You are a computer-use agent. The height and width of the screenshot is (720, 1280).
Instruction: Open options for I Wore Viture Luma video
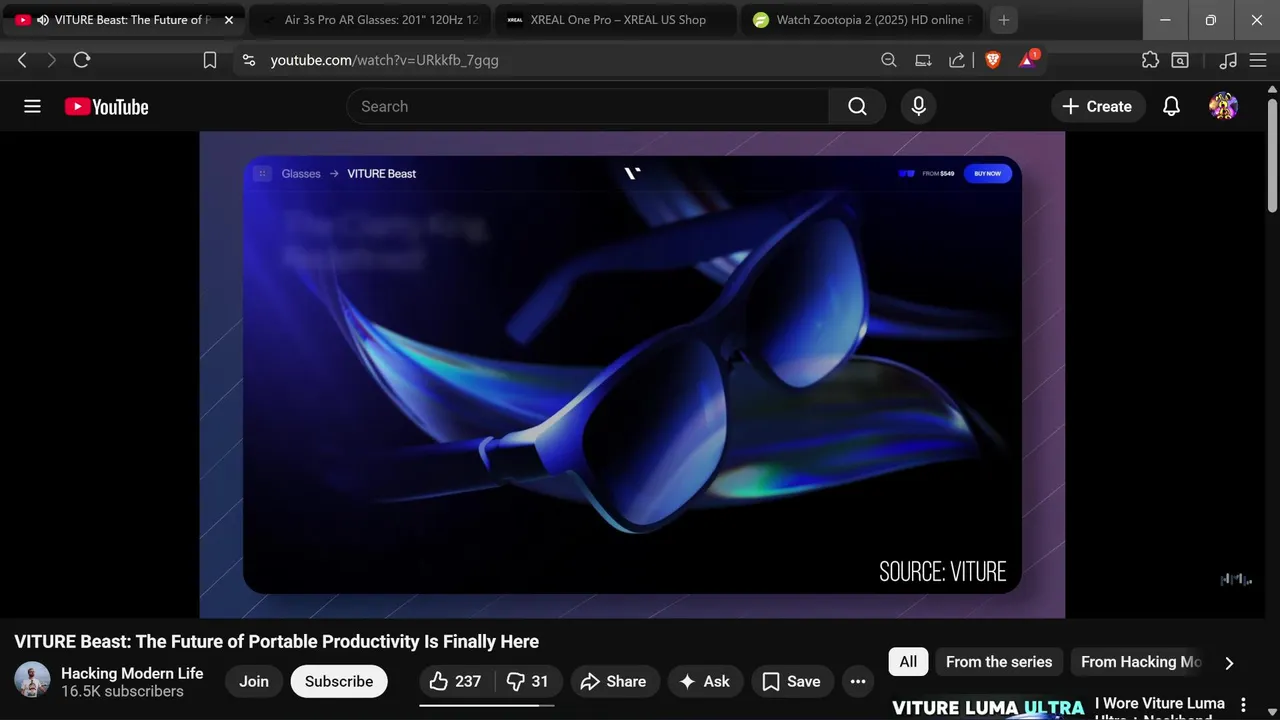point(1244,705)
